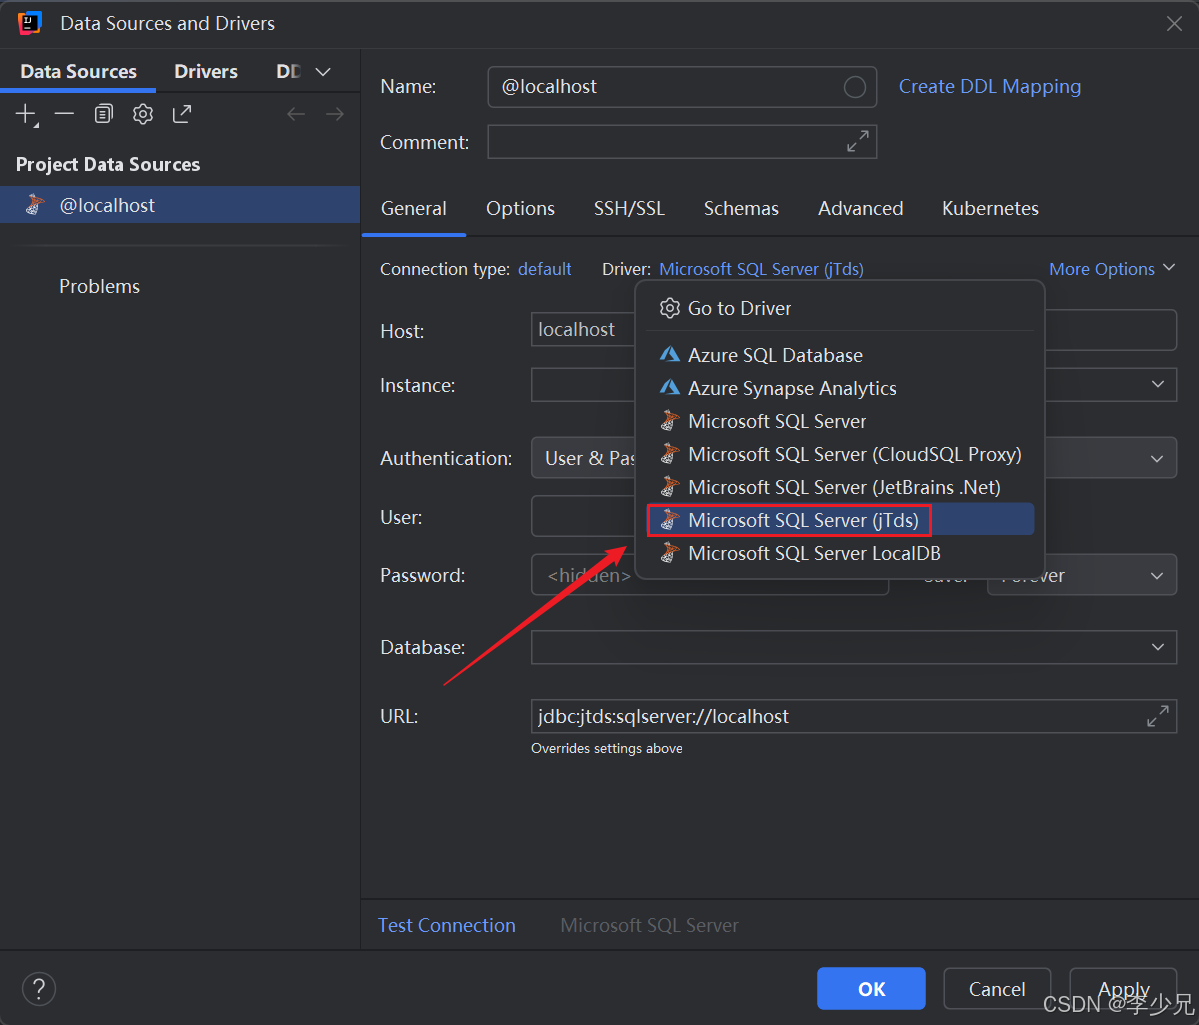The height and width of the screenshot is (1025, 1199).
Task: Open the SSH/SSL tab
Action: [629, 208]
